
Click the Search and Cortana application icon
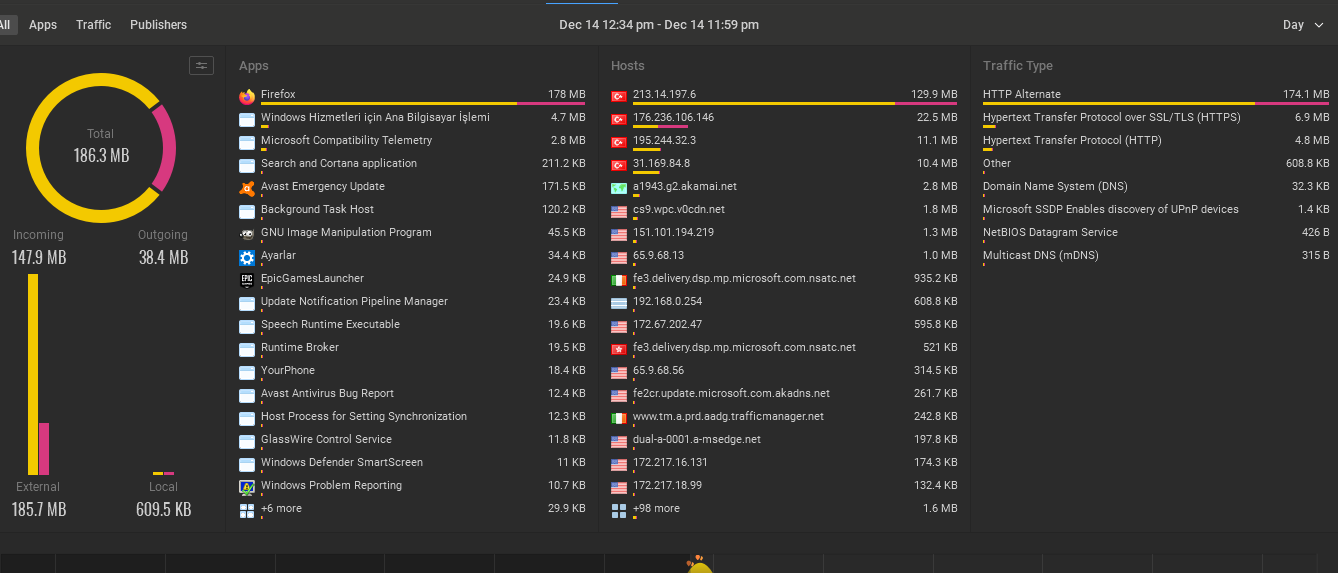(x=247, y=165)
